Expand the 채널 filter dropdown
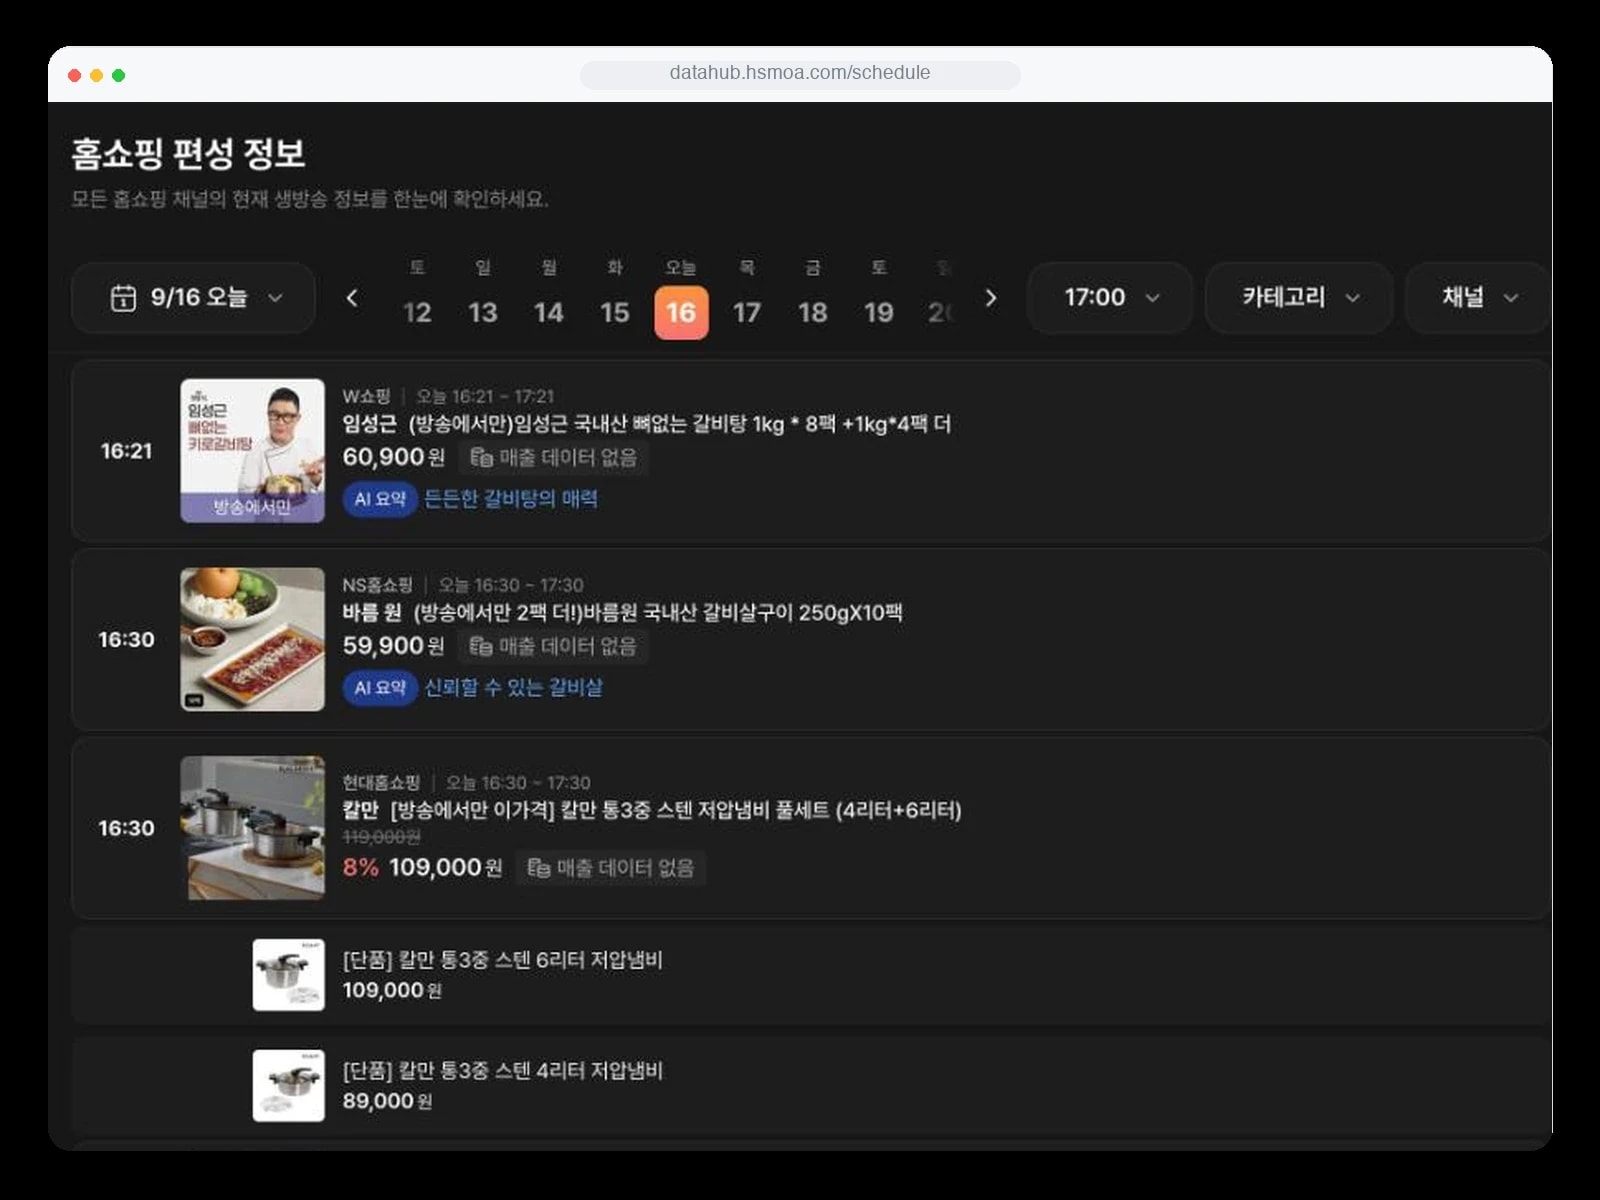Screen dimensions: 1600x1200 (x=1478, y=297)
